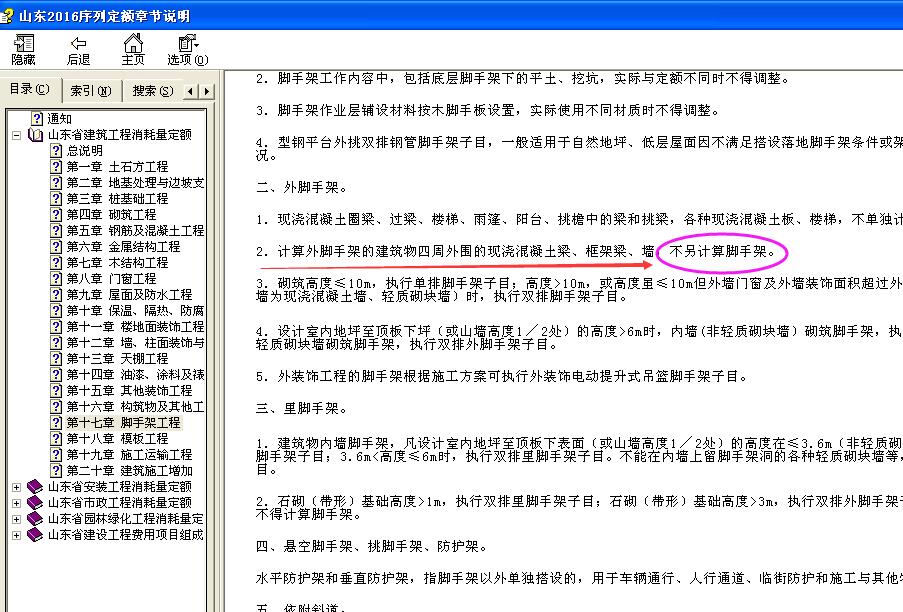Click the page icon beside 第十九章 施工运输工程
Screen dimensions: 903x612
[x=56, y=455]
